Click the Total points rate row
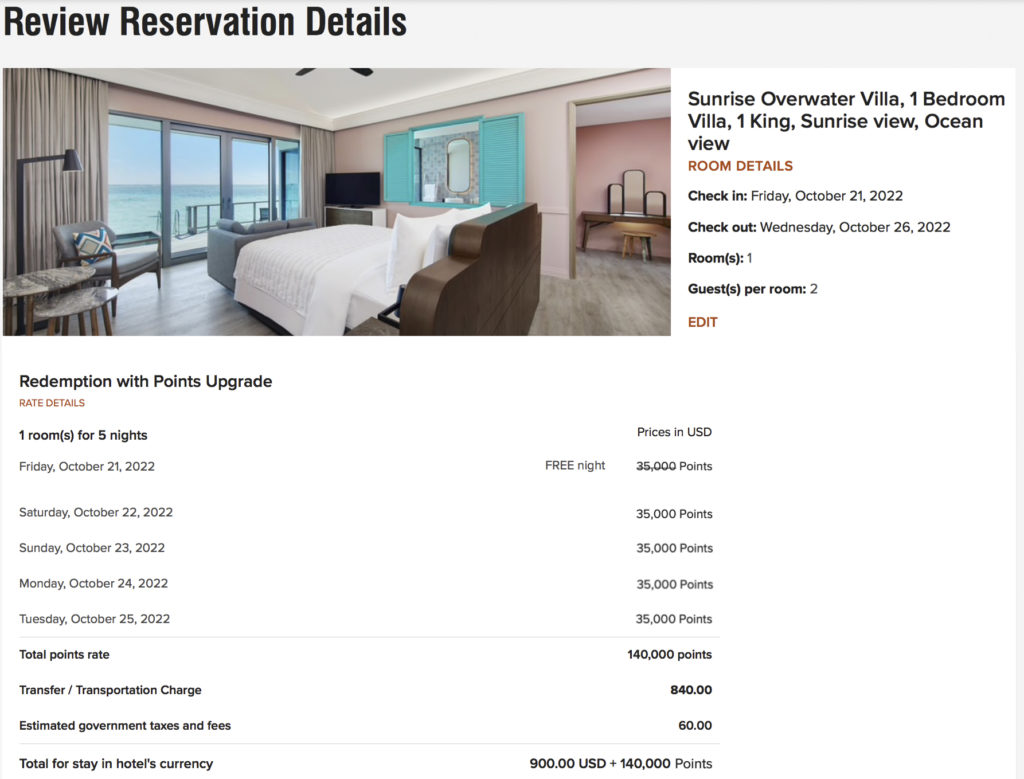This screenshot has height=779, width=1024. click(64, 654)
